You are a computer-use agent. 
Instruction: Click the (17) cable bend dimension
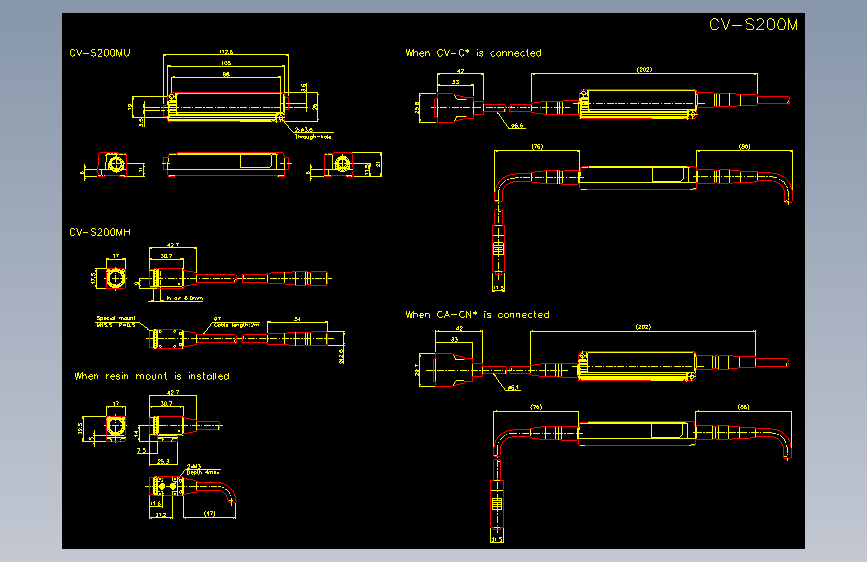tap(210, 514)
